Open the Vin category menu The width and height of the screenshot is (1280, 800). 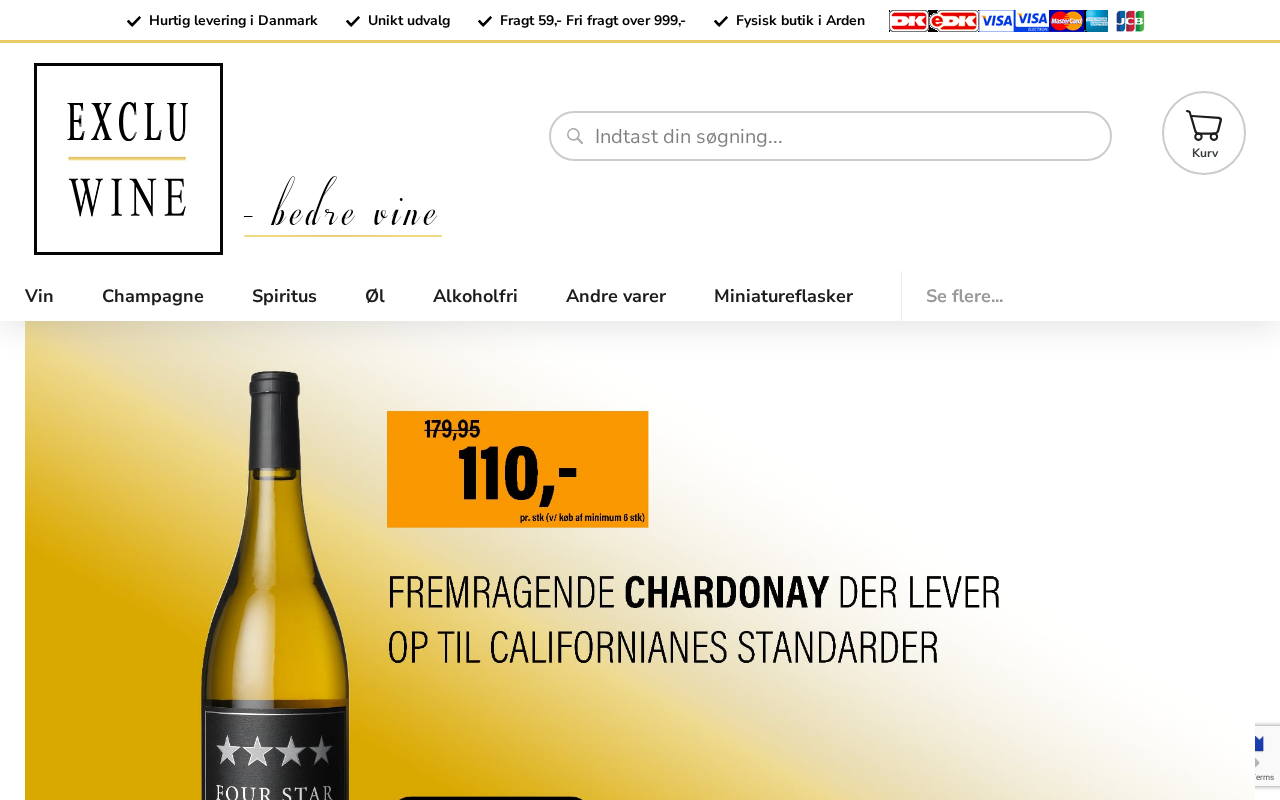tap(39, 296)
